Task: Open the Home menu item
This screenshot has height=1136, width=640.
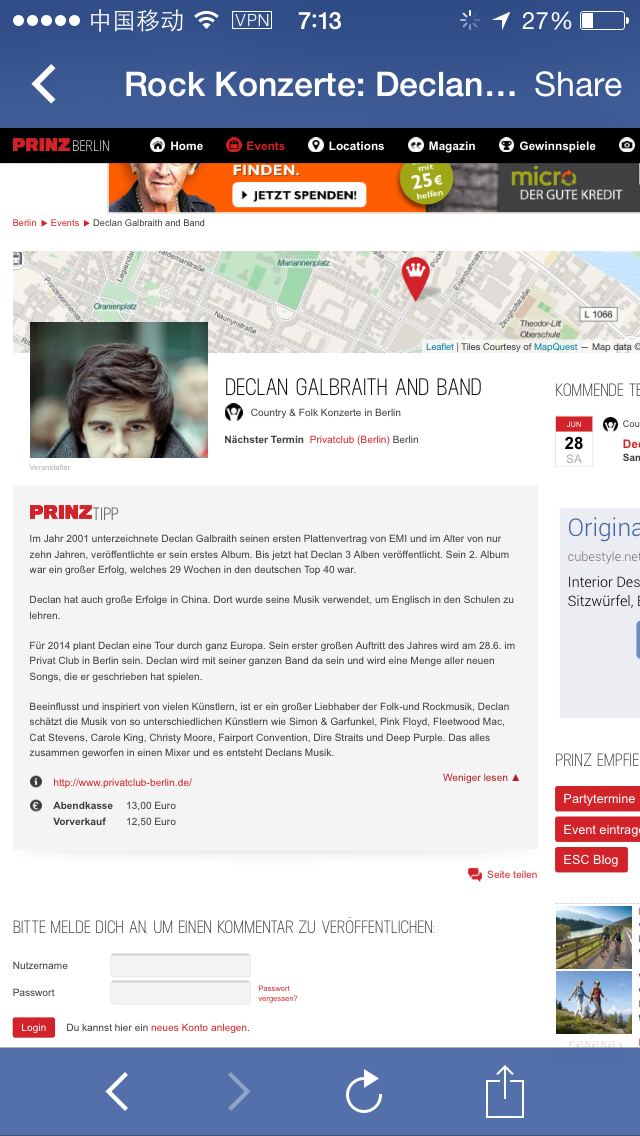Action: 177,146
